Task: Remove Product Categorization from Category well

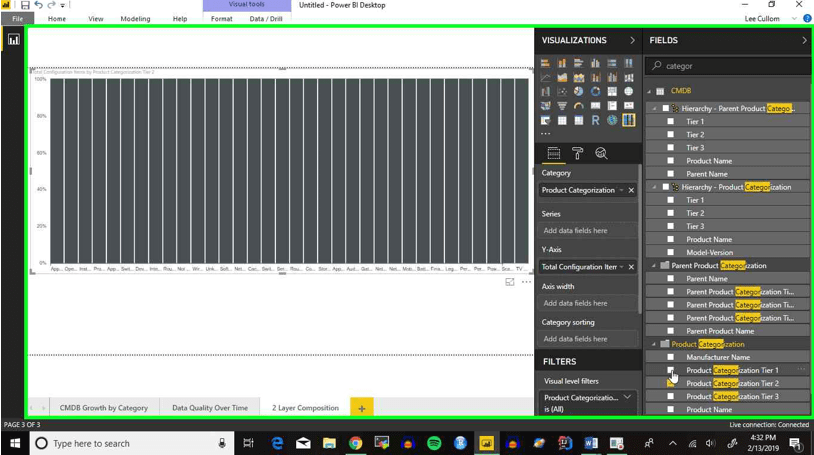Action: 631,190
